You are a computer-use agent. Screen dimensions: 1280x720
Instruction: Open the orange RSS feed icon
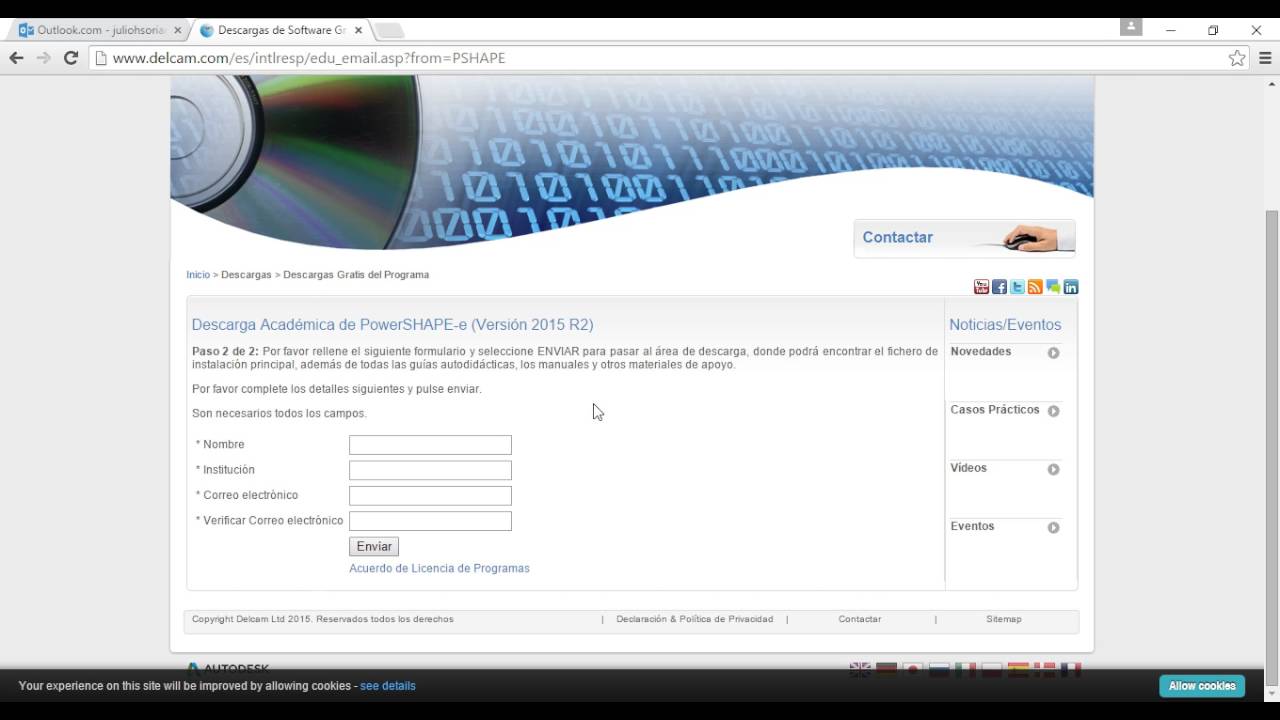(1035, 287)
